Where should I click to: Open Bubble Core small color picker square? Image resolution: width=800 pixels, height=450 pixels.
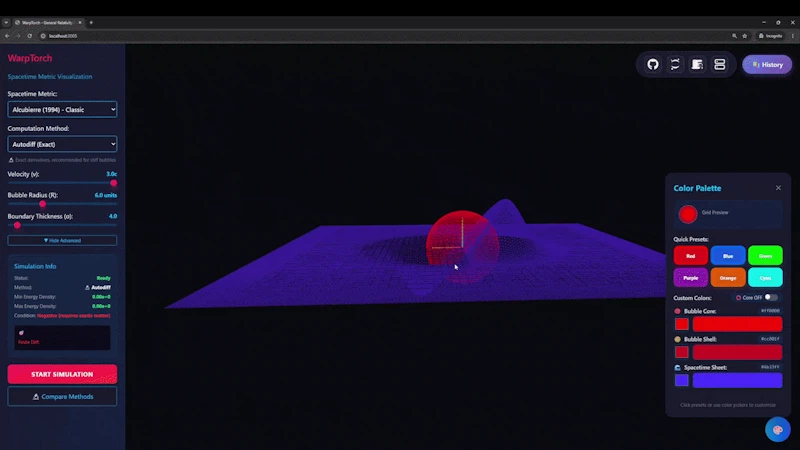click(x=682, y=324)
